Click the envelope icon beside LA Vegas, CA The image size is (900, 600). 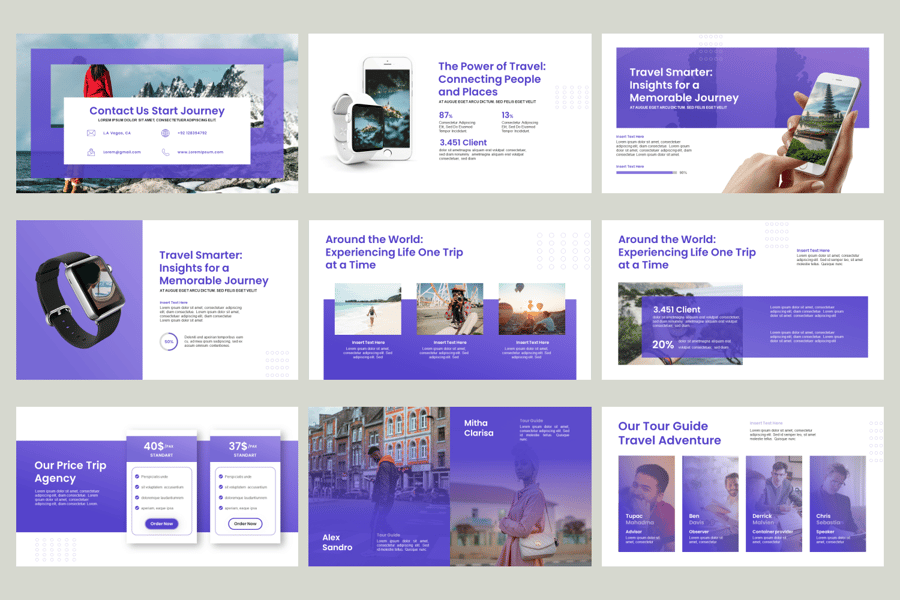91,133
